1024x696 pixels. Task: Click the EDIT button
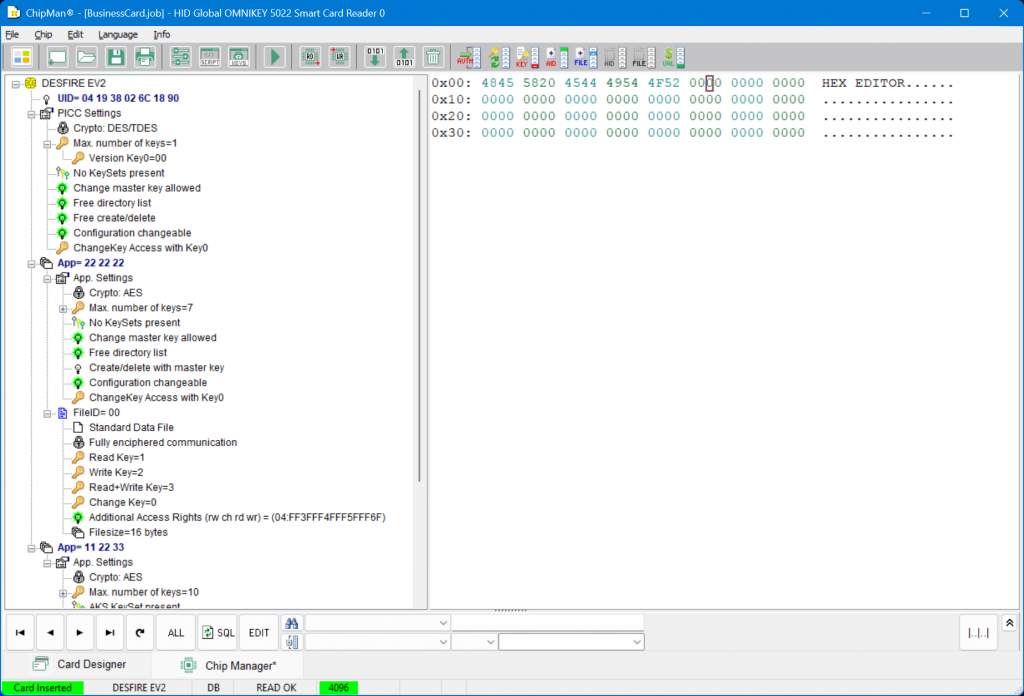[x=259, y=633]
